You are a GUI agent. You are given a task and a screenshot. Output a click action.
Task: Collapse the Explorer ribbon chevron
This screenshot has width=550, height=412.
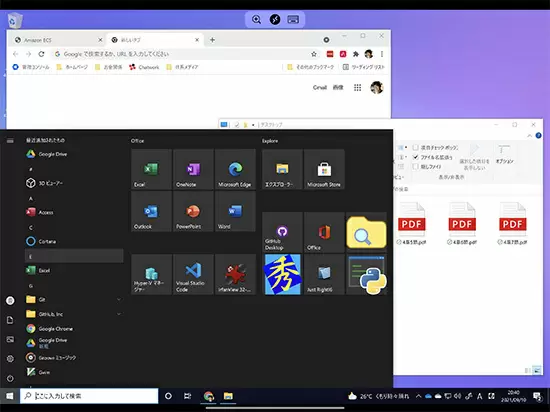[x=529, y=136]
